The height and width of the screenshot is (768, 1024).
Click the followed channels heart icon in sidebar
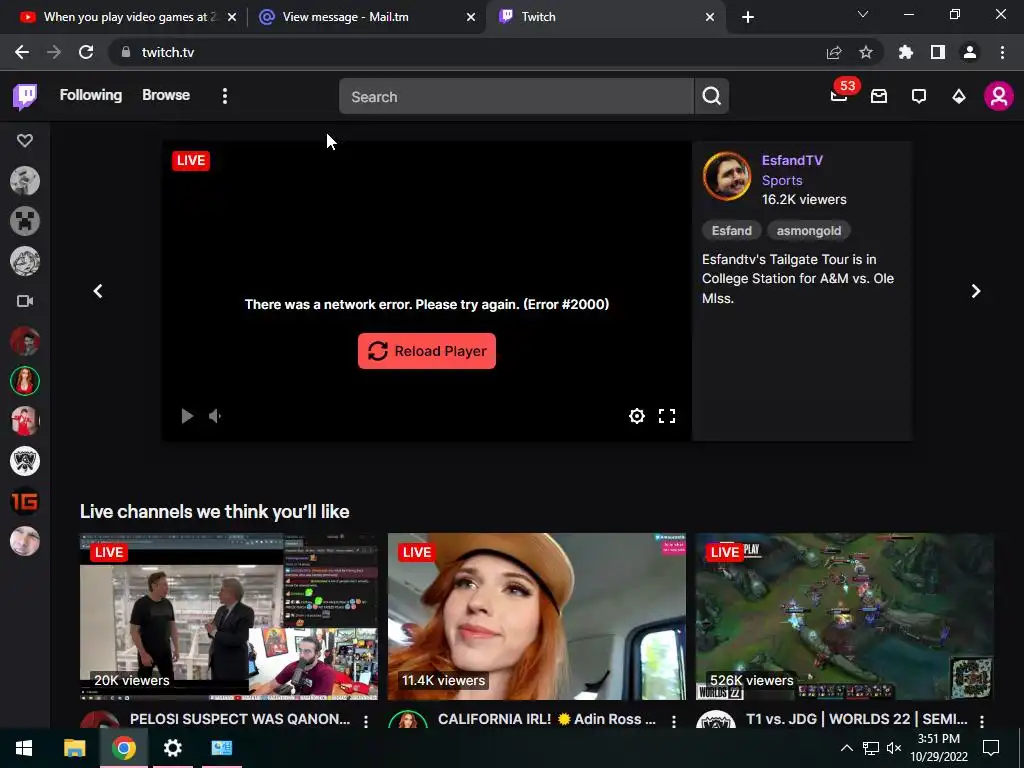(25, 140)
